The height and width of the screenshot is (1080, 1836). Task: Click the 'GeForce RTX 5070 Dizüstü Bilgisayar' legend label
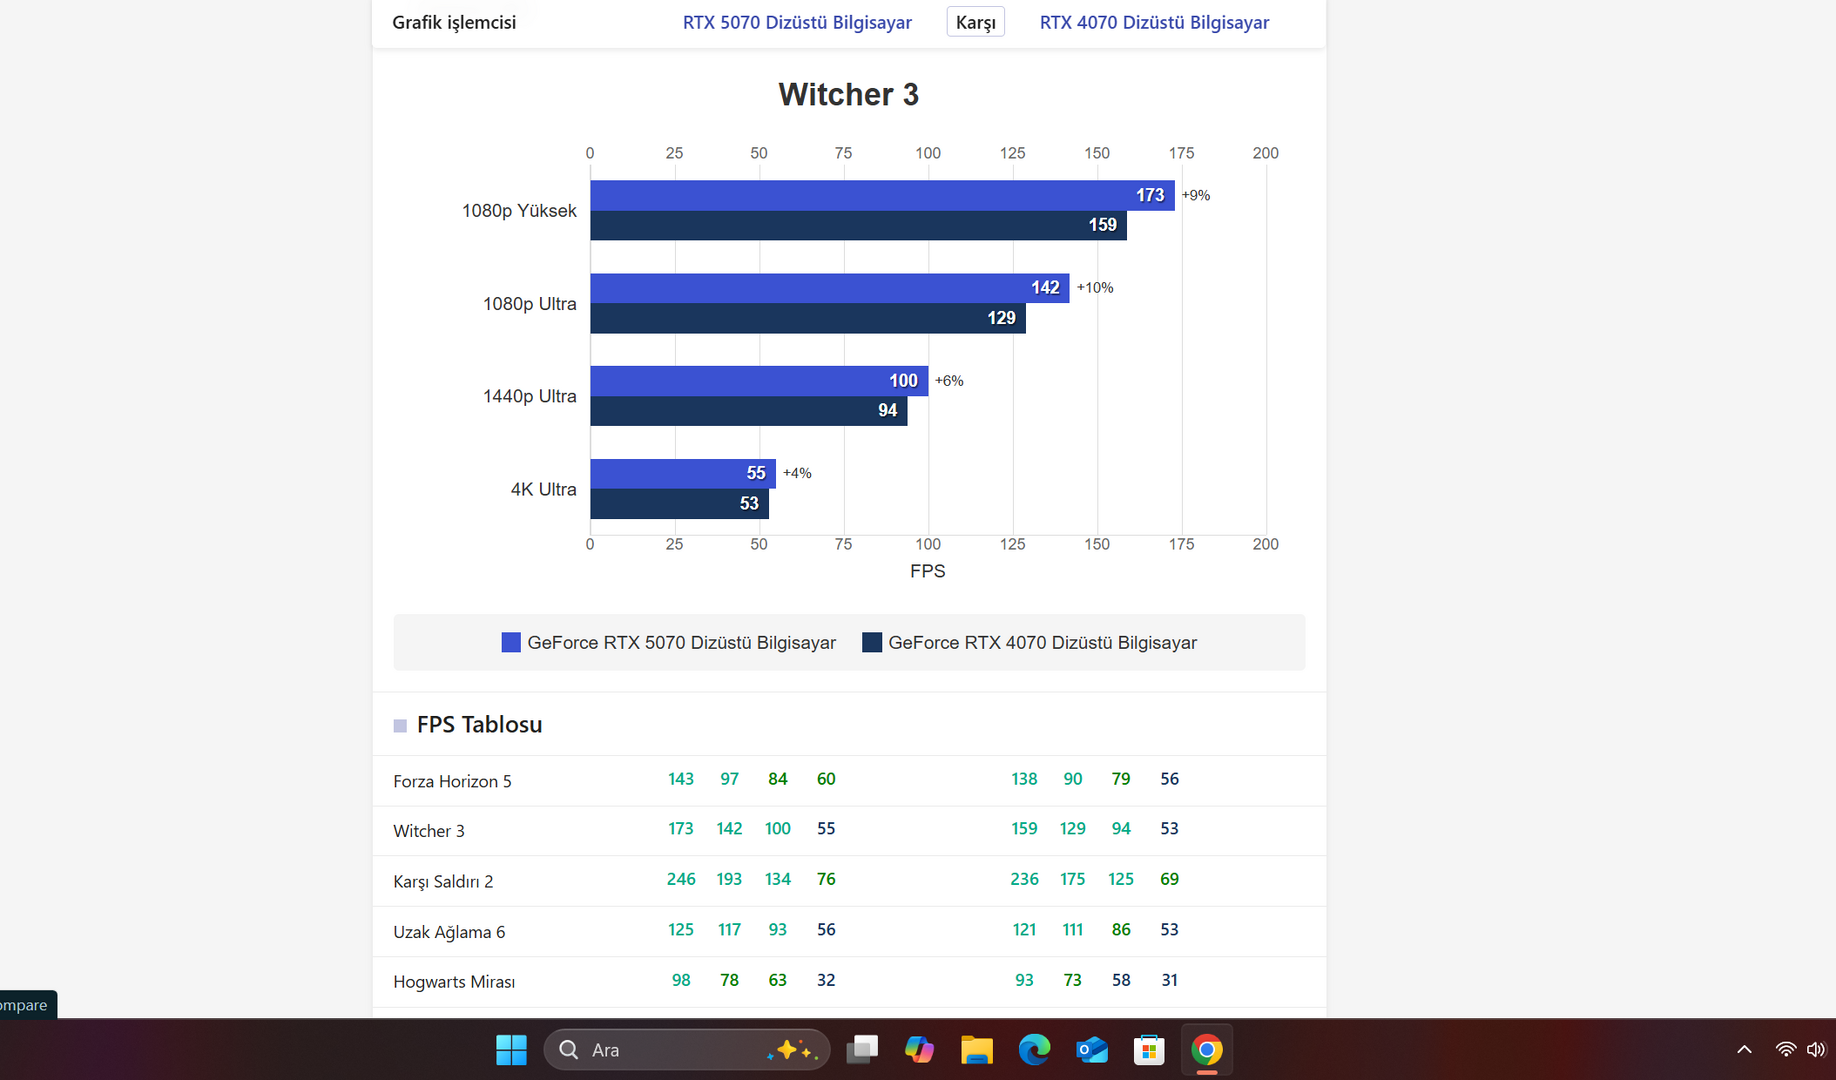[x=682, y=643]
